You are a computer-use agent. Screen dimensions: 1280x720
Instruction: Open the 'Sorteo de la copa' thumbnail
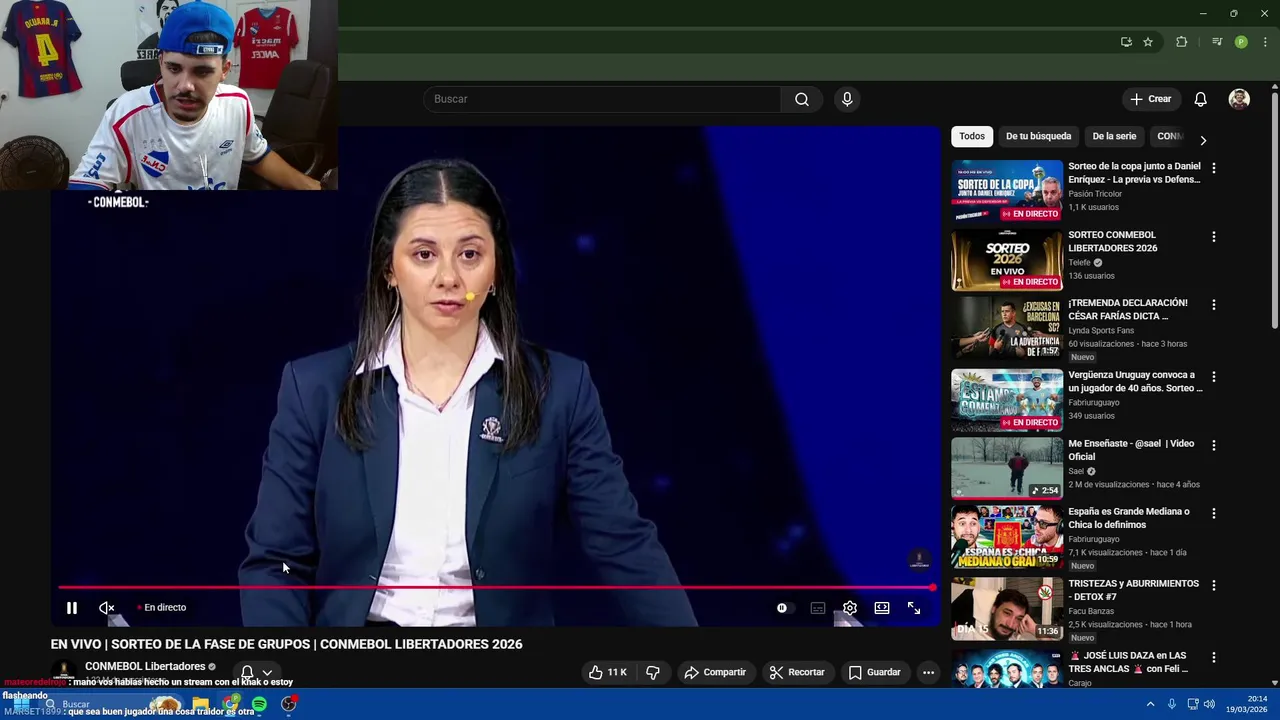(1007, 191)
